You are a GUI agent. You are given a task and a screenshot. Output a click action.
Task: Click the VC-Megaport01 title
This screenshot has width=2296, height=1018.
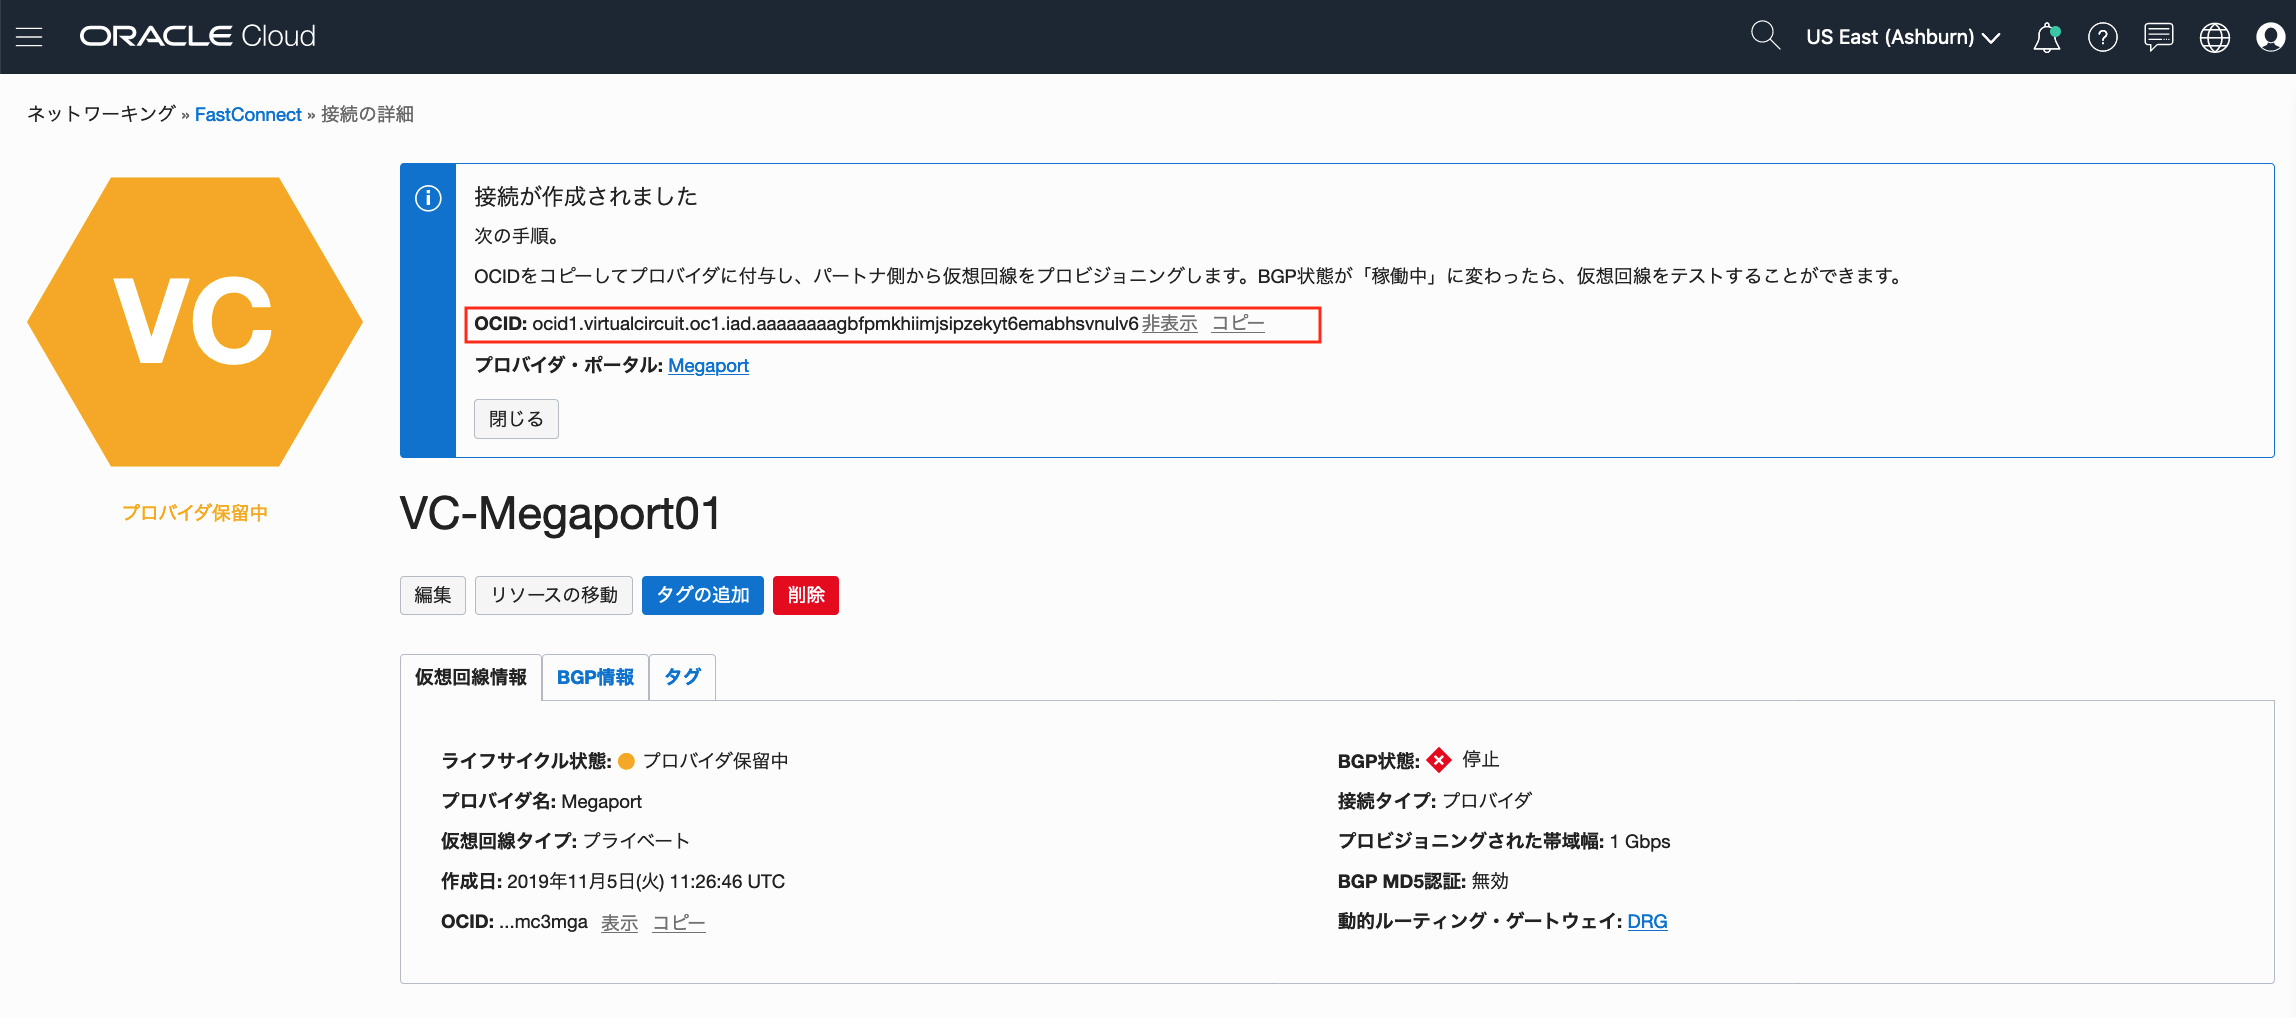[x=560, y=514]
